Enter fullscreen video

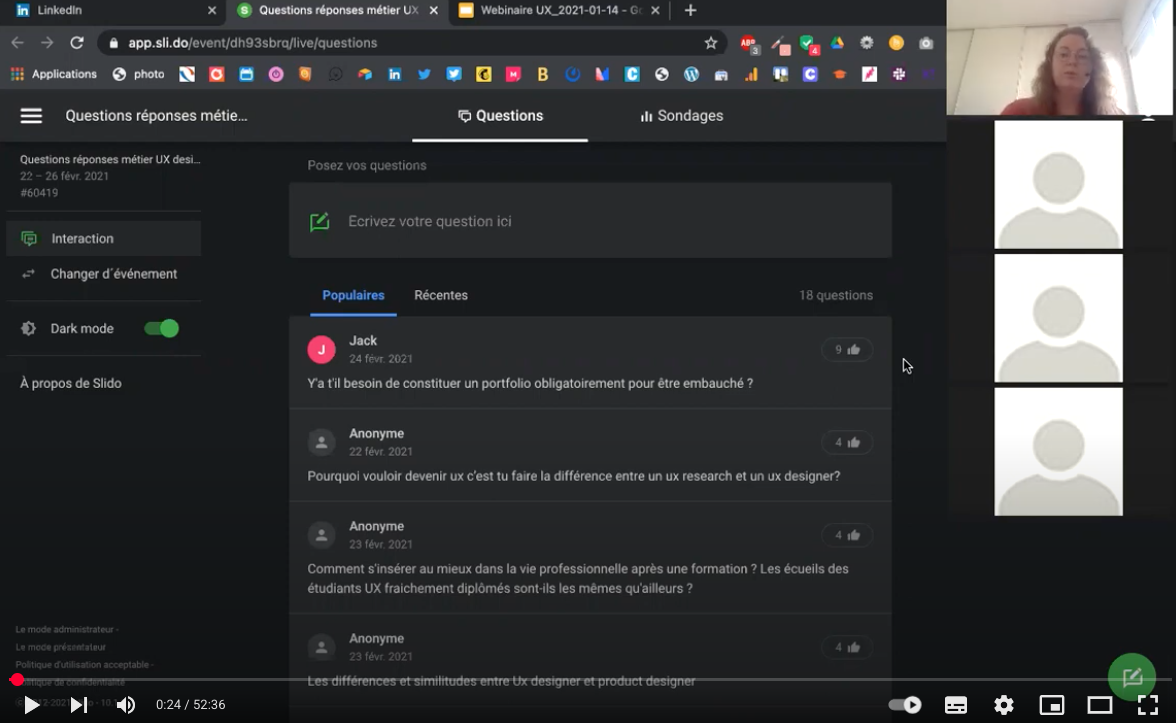click(1148, 704)
